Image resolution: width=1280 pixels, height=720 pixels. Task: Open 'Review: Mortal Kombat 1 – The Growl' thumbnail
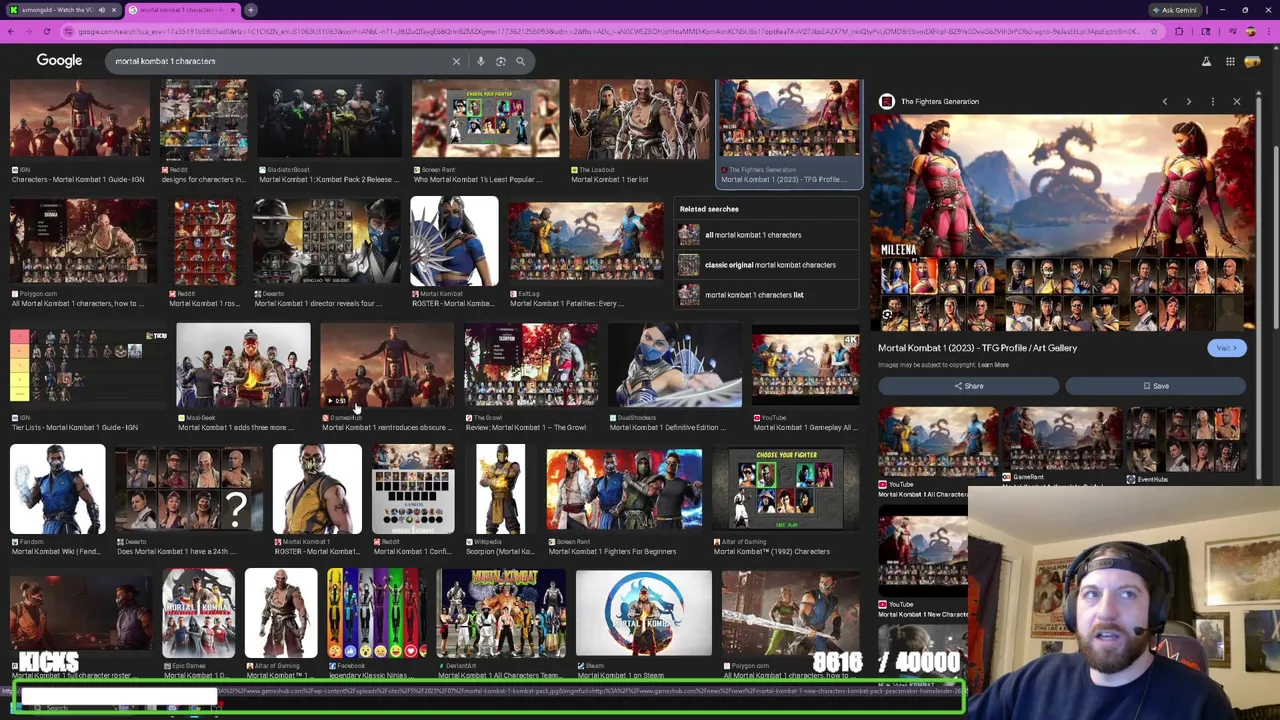531,365
